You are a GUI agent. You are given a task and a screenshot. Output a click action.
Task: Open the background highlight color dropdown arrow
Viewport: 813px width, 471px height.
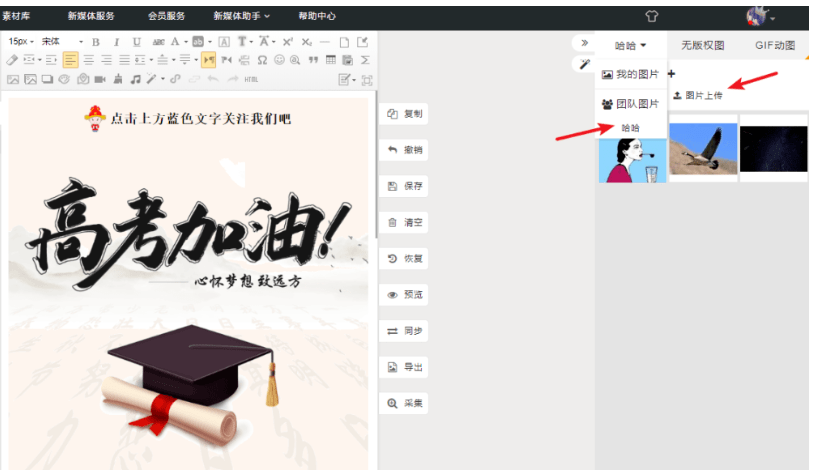coord(209,42)
